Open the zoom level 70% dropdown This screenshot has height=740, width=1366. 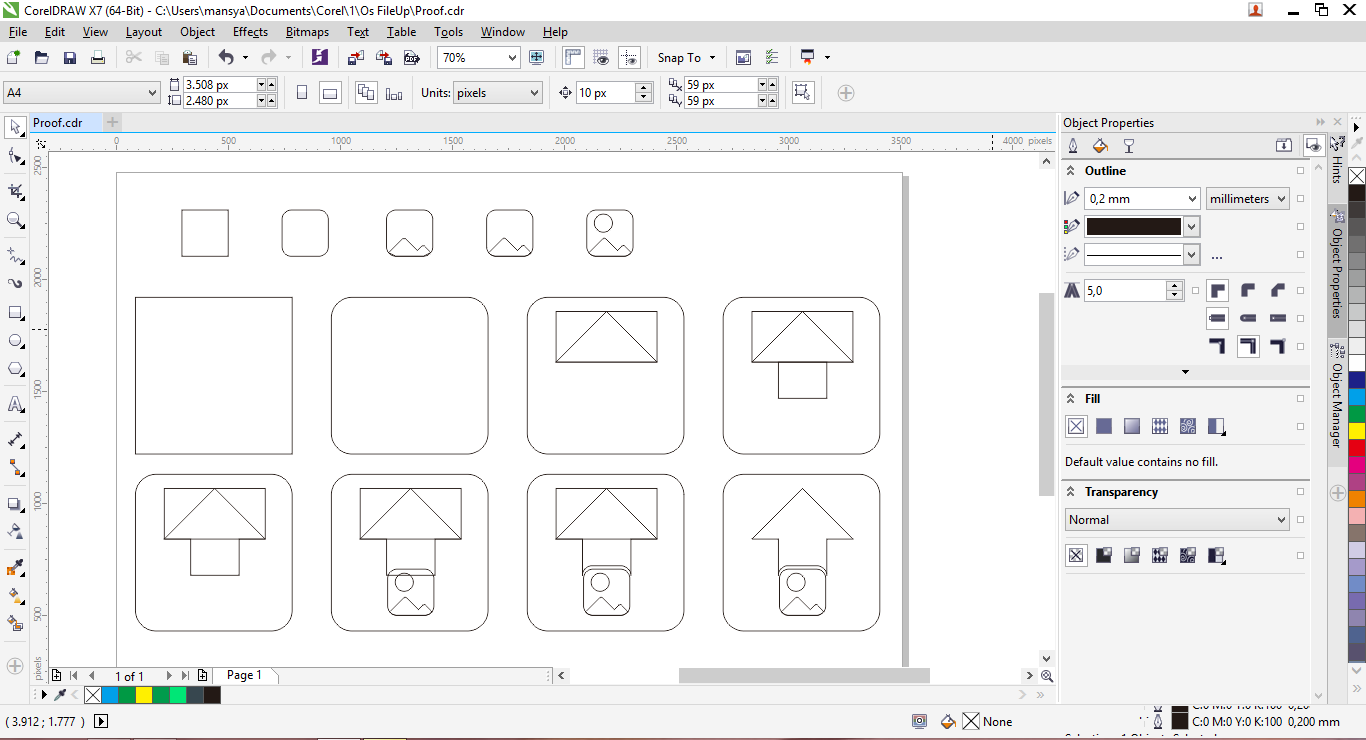(512, 58)
